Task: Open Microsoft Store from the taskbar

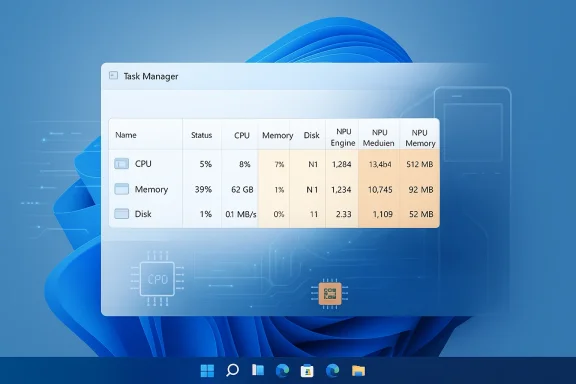Action: [x=307, y=370]
